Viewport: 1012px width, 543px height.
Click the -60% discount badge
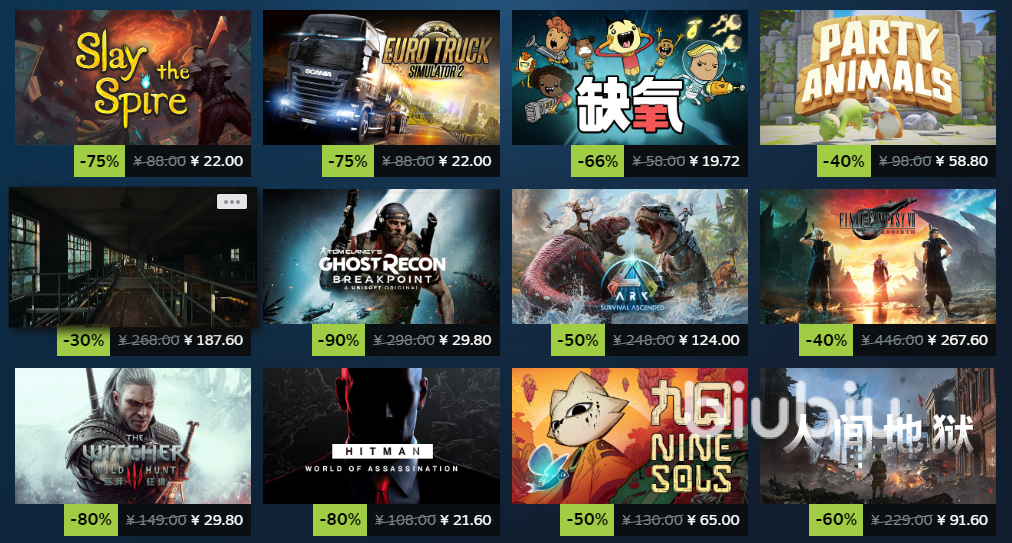point(836,520)
